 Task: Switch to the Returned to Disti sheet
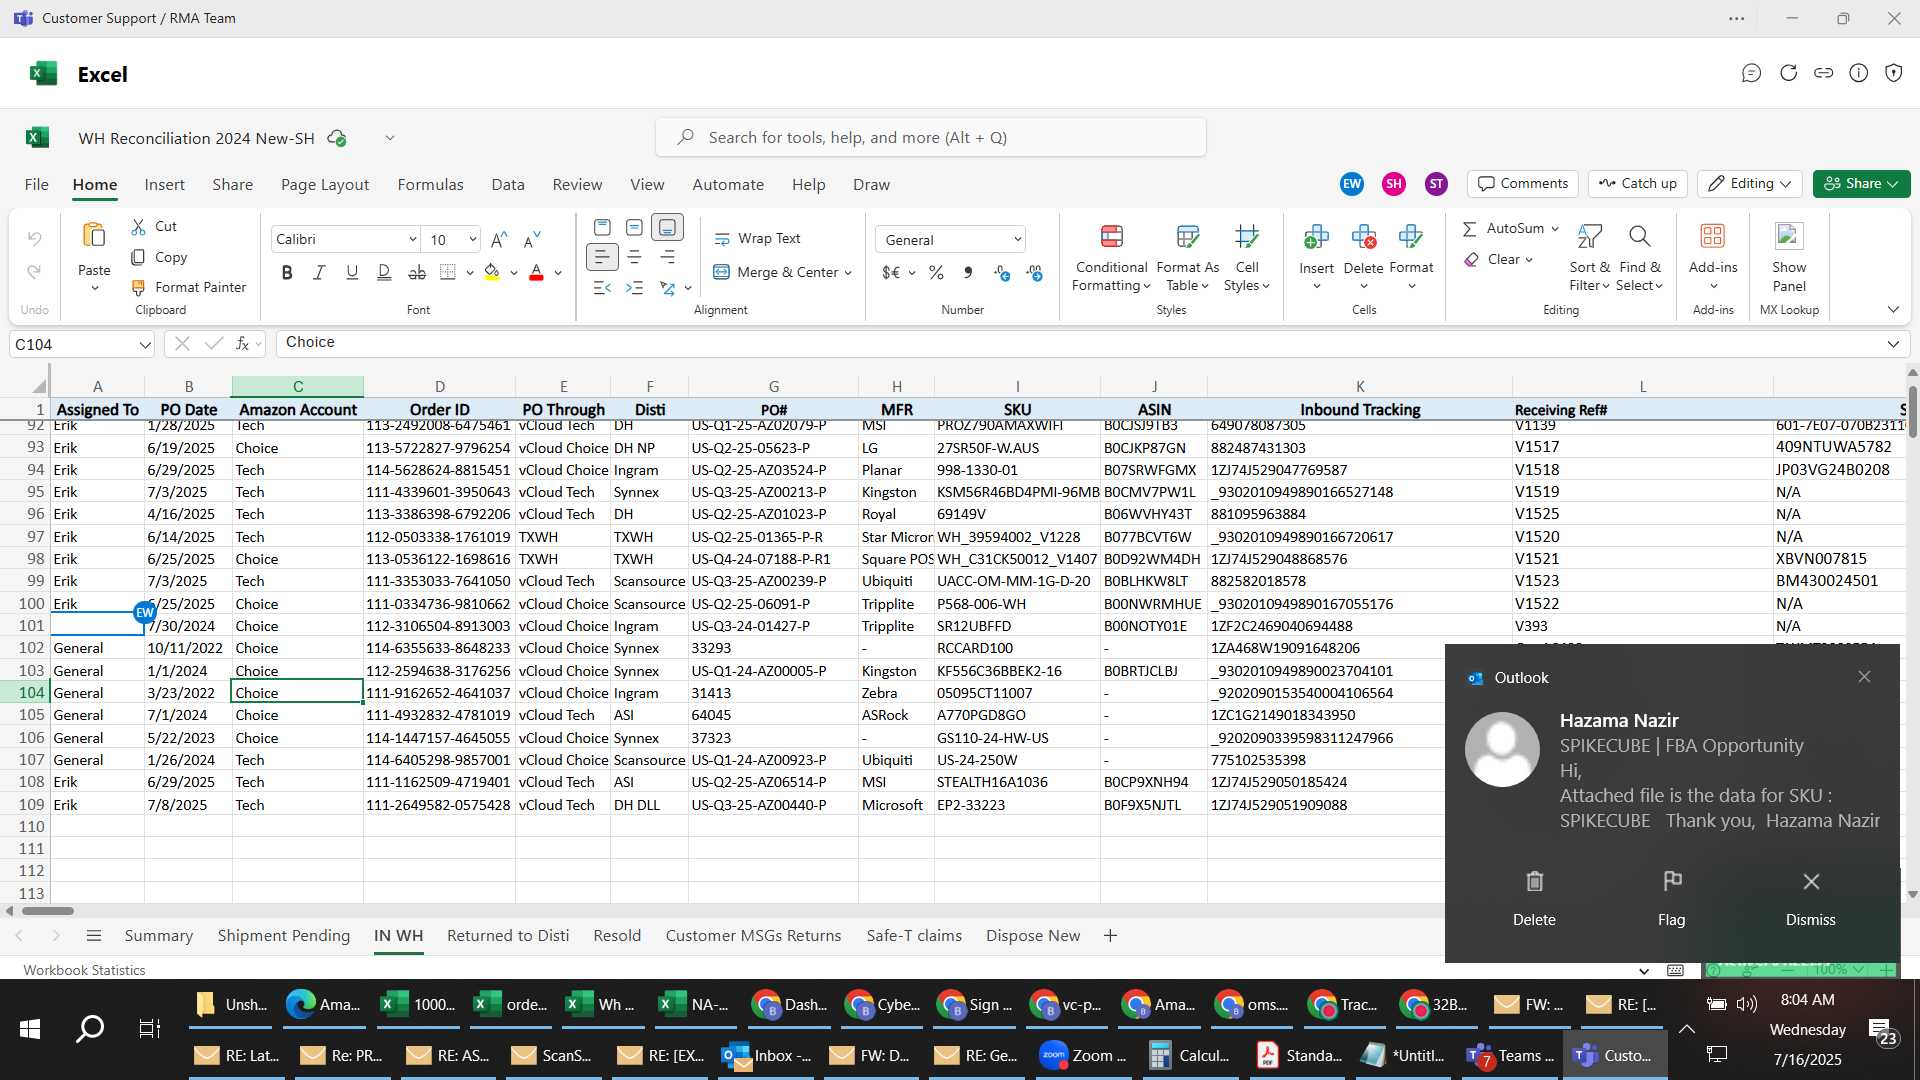[x=508, y=936]
